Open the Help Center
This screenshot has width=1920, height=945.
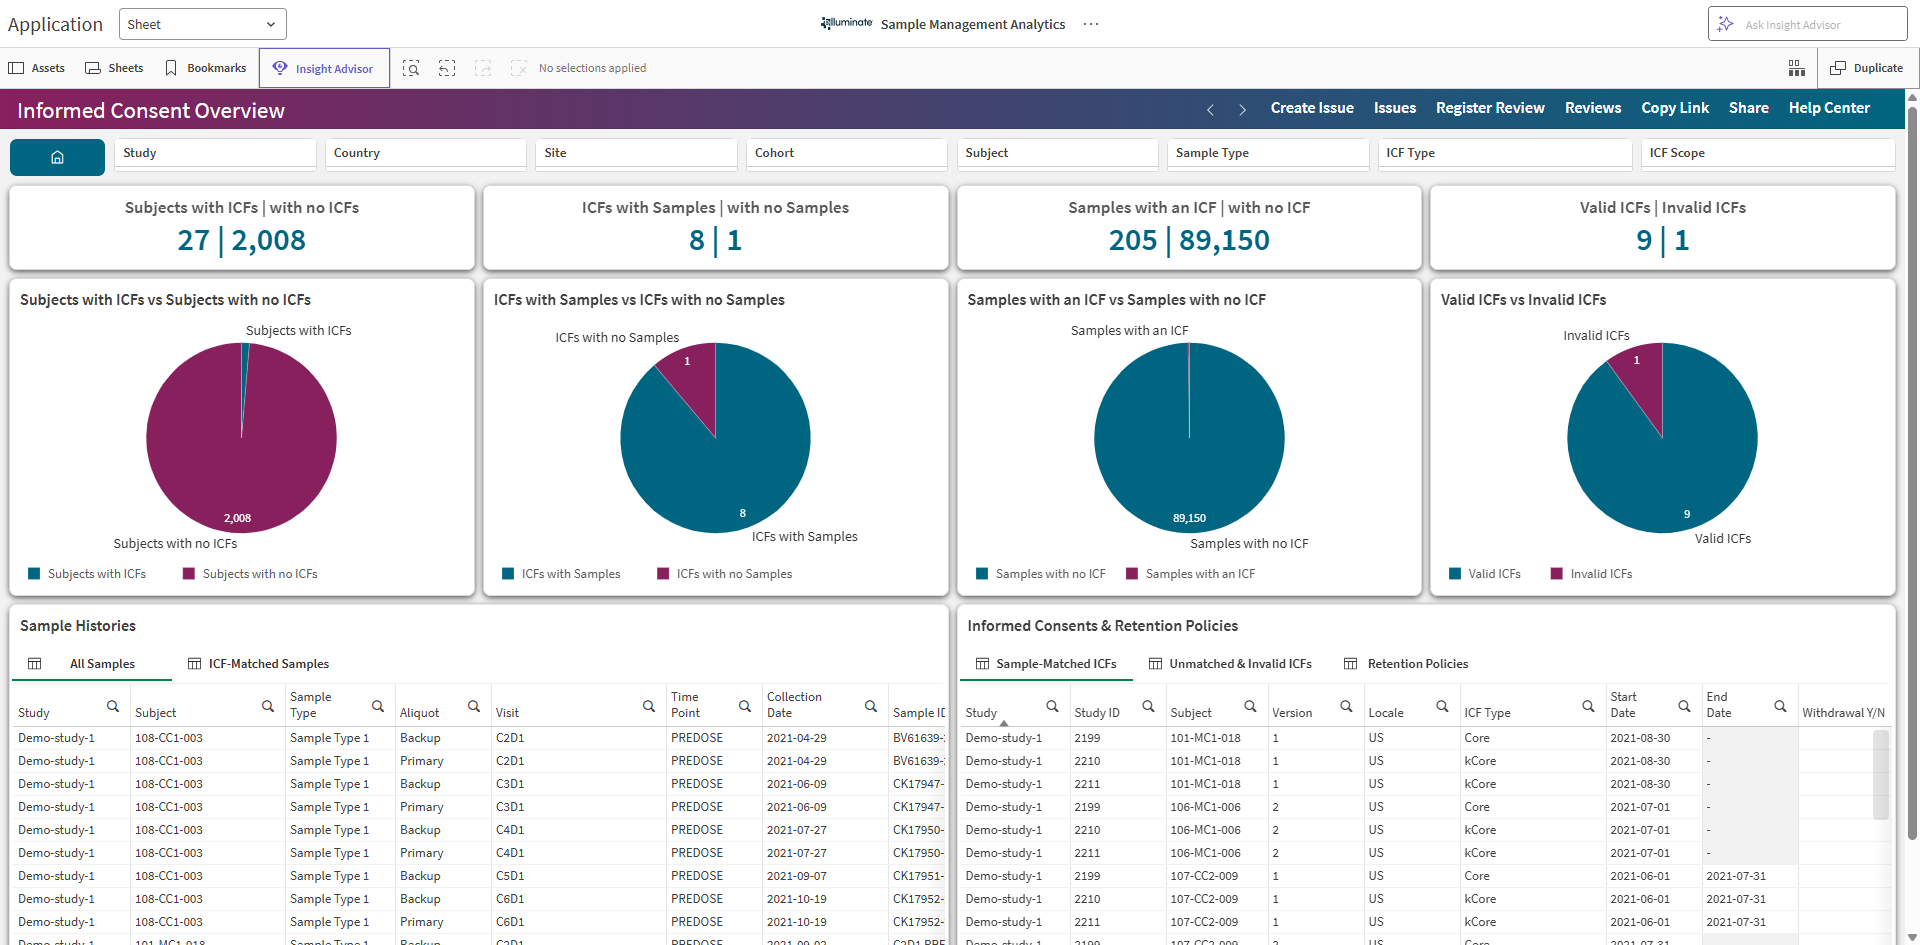1829,108
